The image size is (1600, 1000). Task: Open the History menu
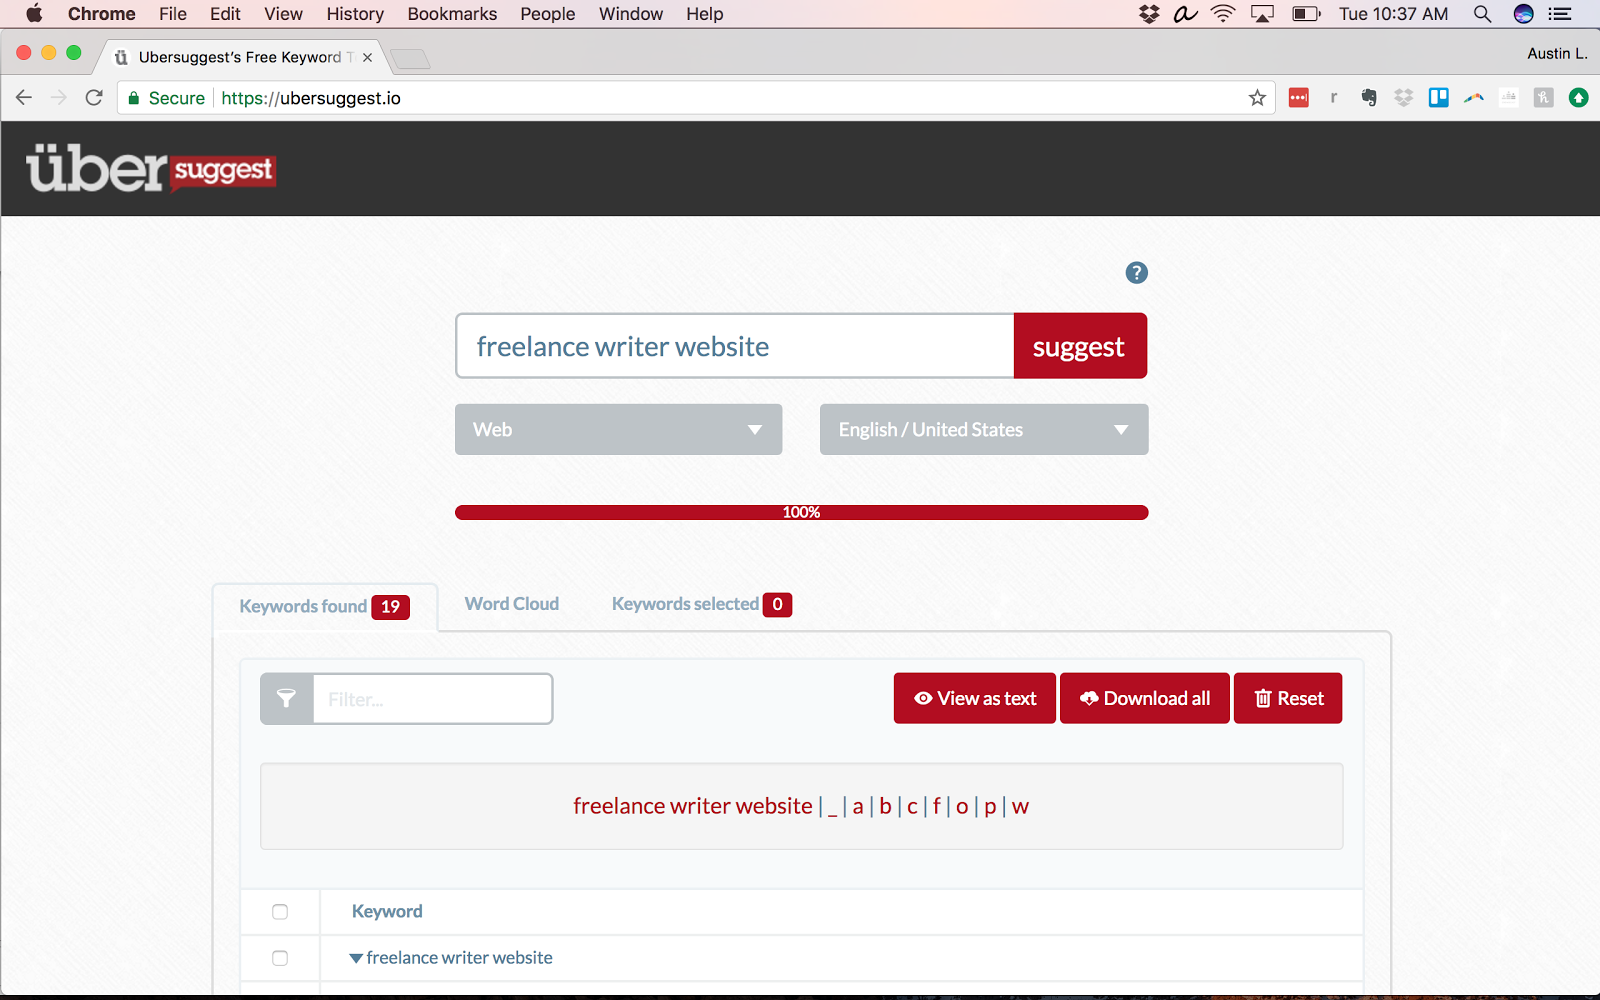click(x=355, y=14)
